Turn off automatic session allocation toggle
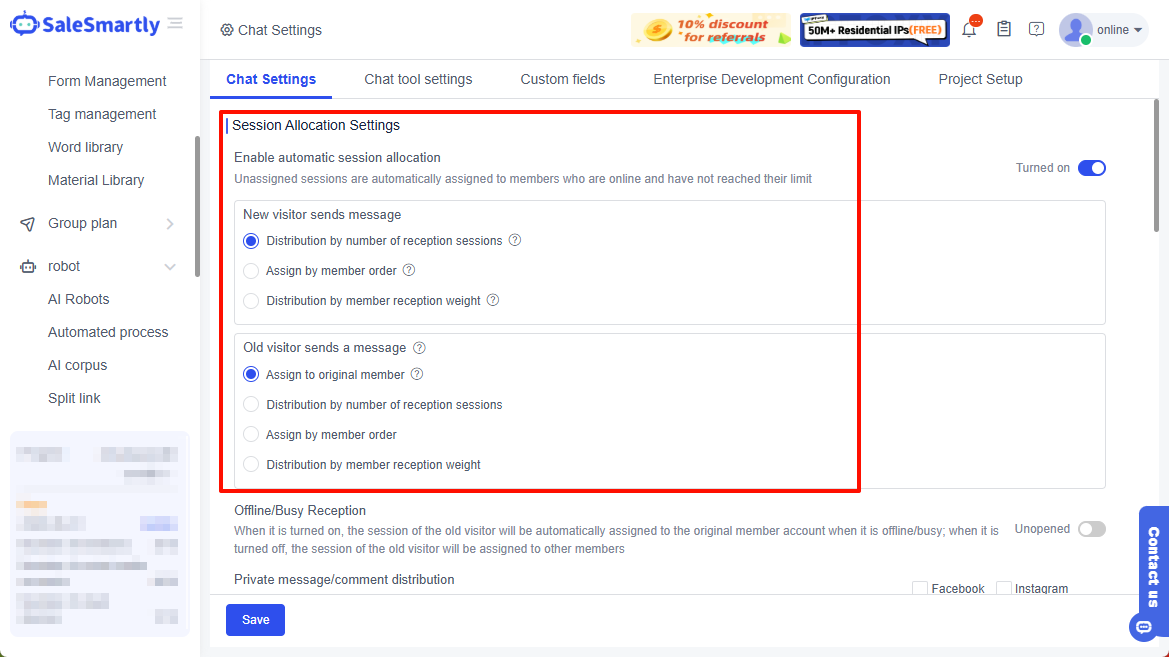Image resolution: width=1169 pixels, height=657 pixels. 1092,168
